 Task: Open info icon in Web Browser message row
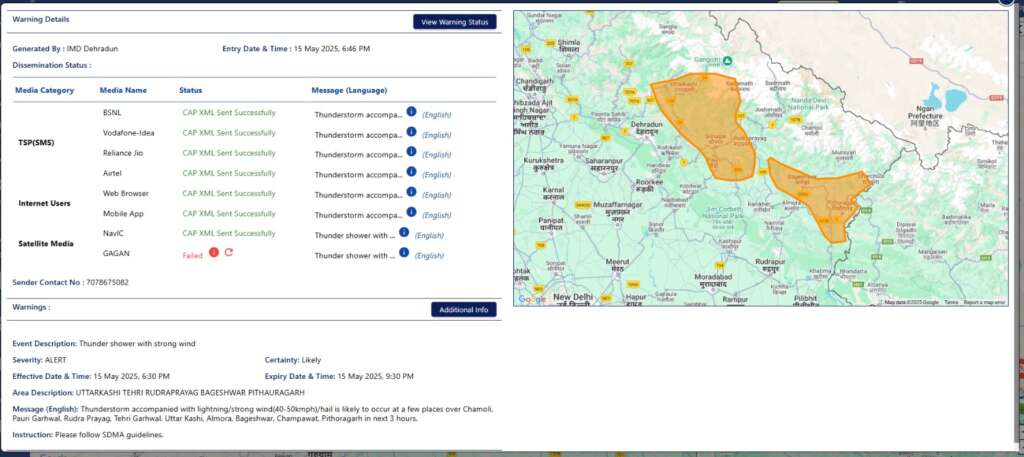click(411, 192)
